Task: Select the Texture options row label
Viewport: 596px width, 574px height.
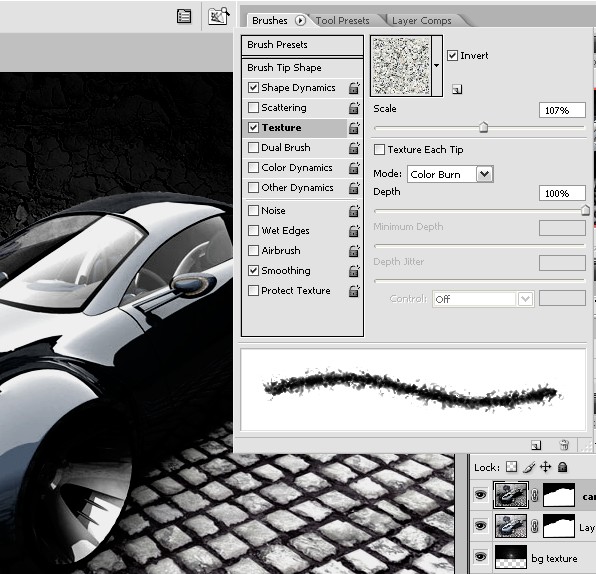Action: (281, 128)
